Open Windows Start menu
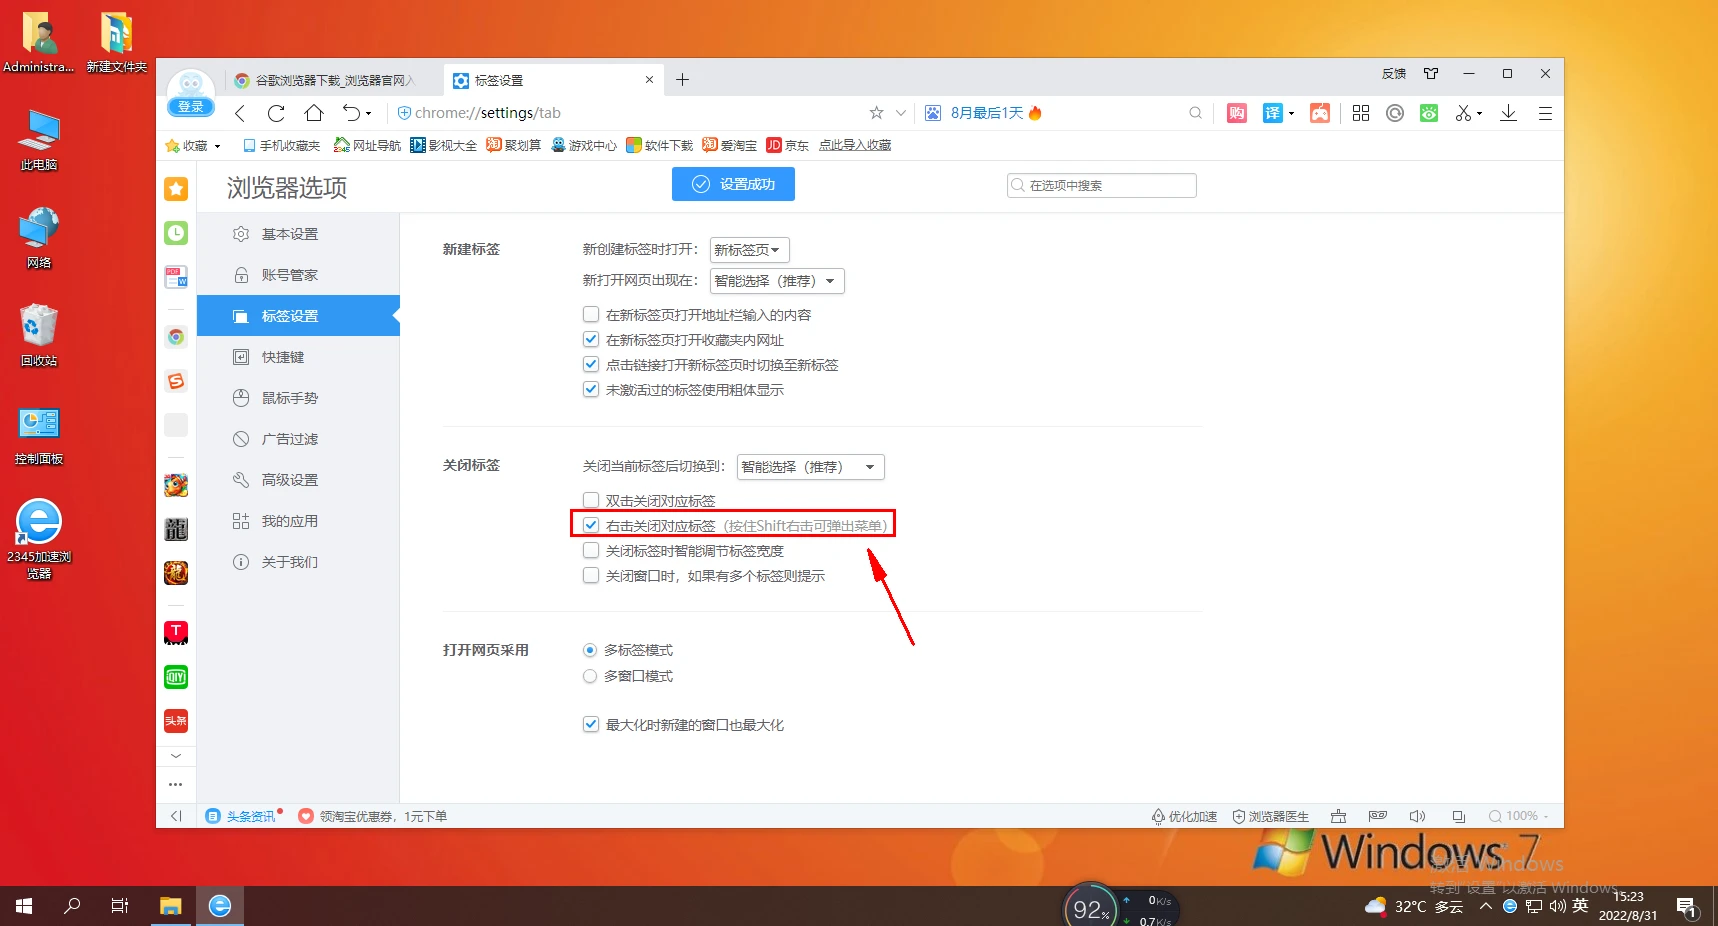This screenshot has height=926, width=1718. [x=24, y=906]
